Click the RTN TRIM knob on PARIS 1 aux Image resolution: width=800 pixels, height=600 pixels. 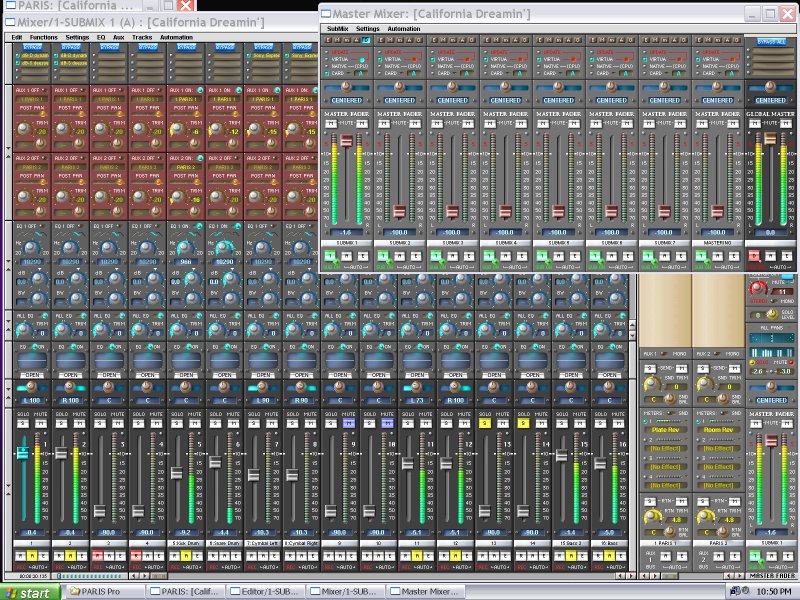point(652,517)
